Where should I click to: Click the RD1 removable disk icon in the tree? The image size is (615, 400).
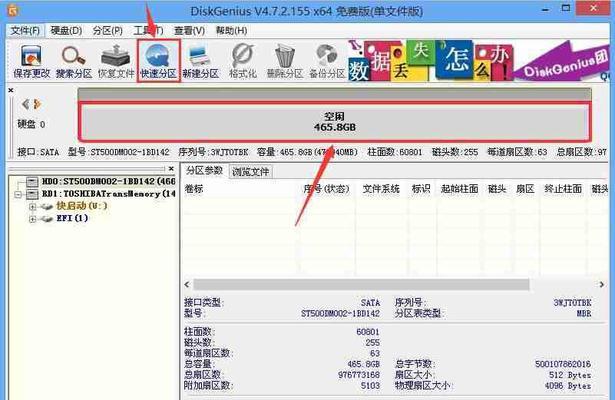click(32, 194)
